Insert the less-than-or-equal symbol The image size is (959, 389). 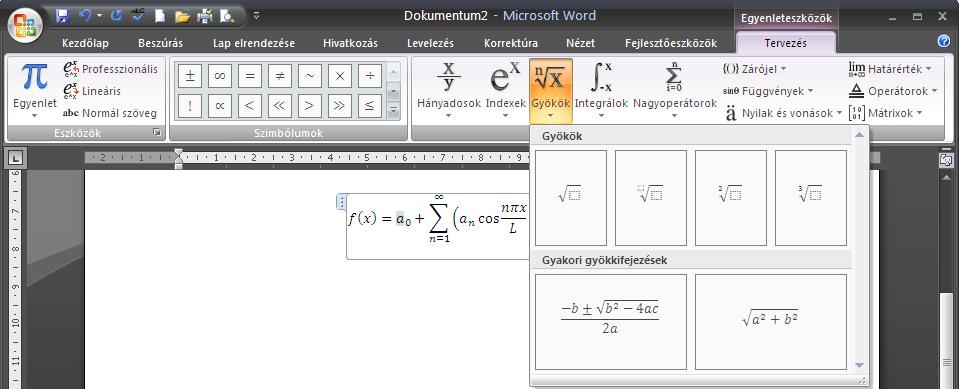point(370,106)
